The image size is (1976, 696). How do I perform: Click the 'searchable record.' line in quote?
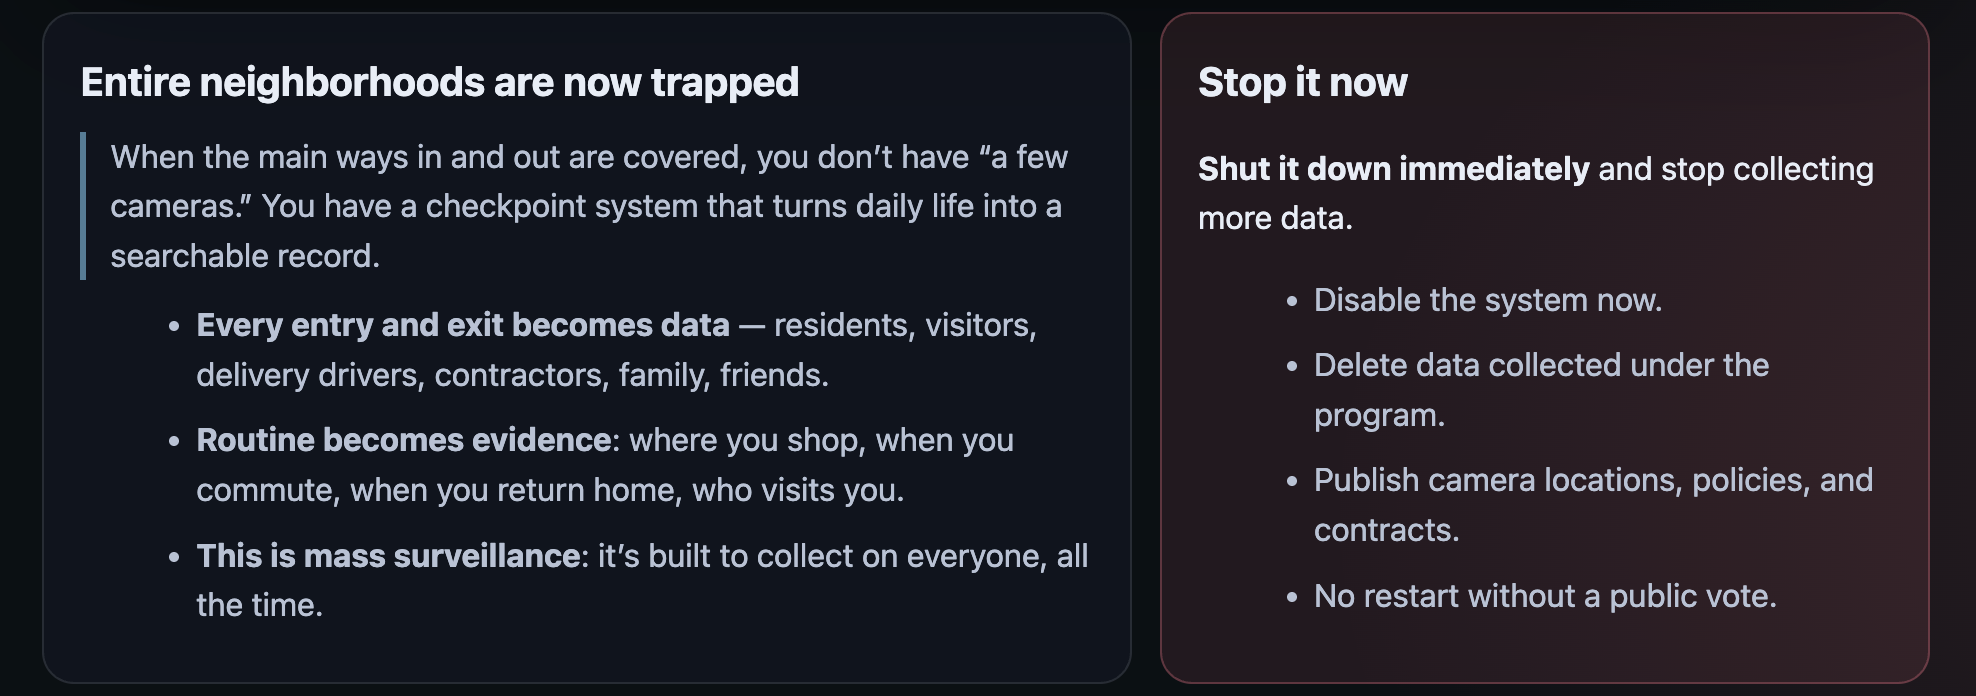point(245,256)
